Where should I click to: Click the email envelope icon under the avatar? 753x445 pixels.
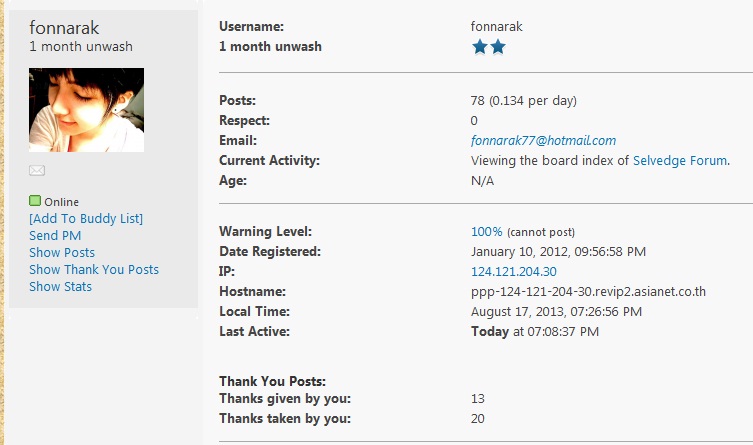37,171
